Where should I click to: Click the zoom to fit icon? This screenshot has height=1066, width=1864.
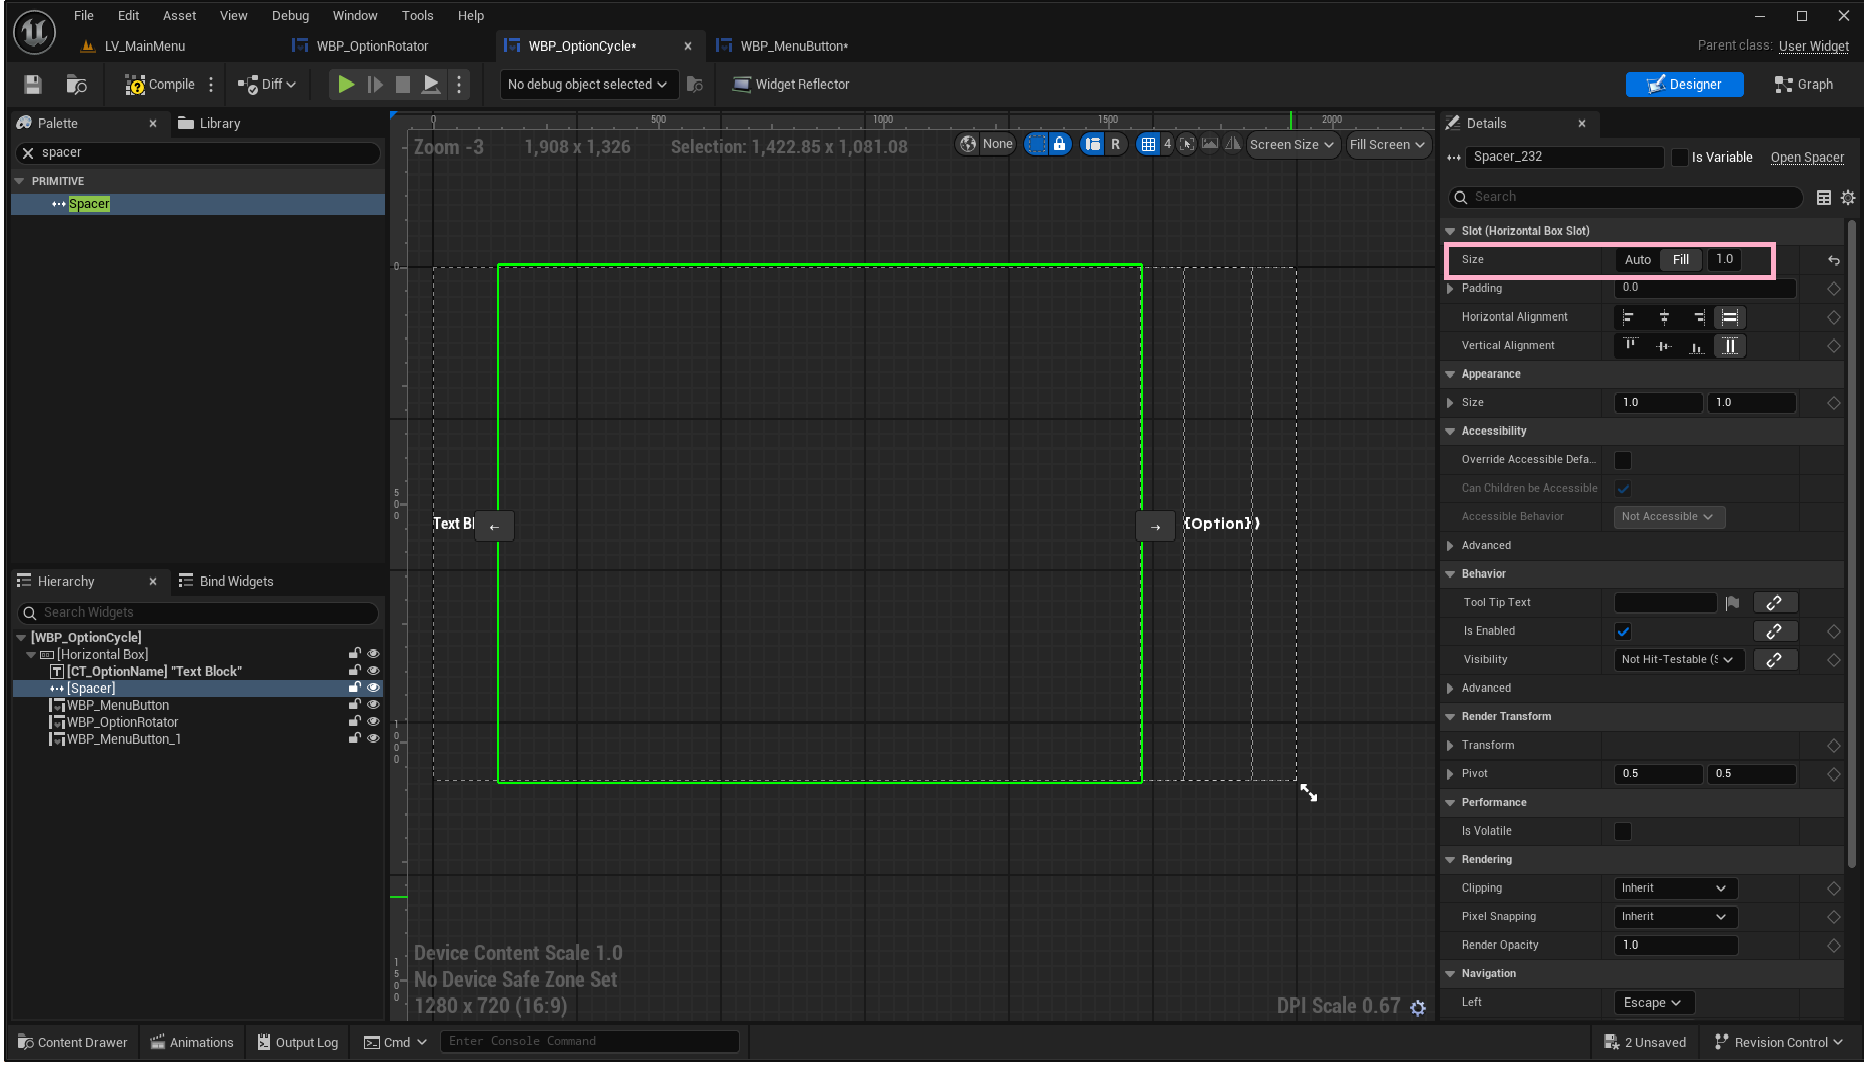[1187, 144]
